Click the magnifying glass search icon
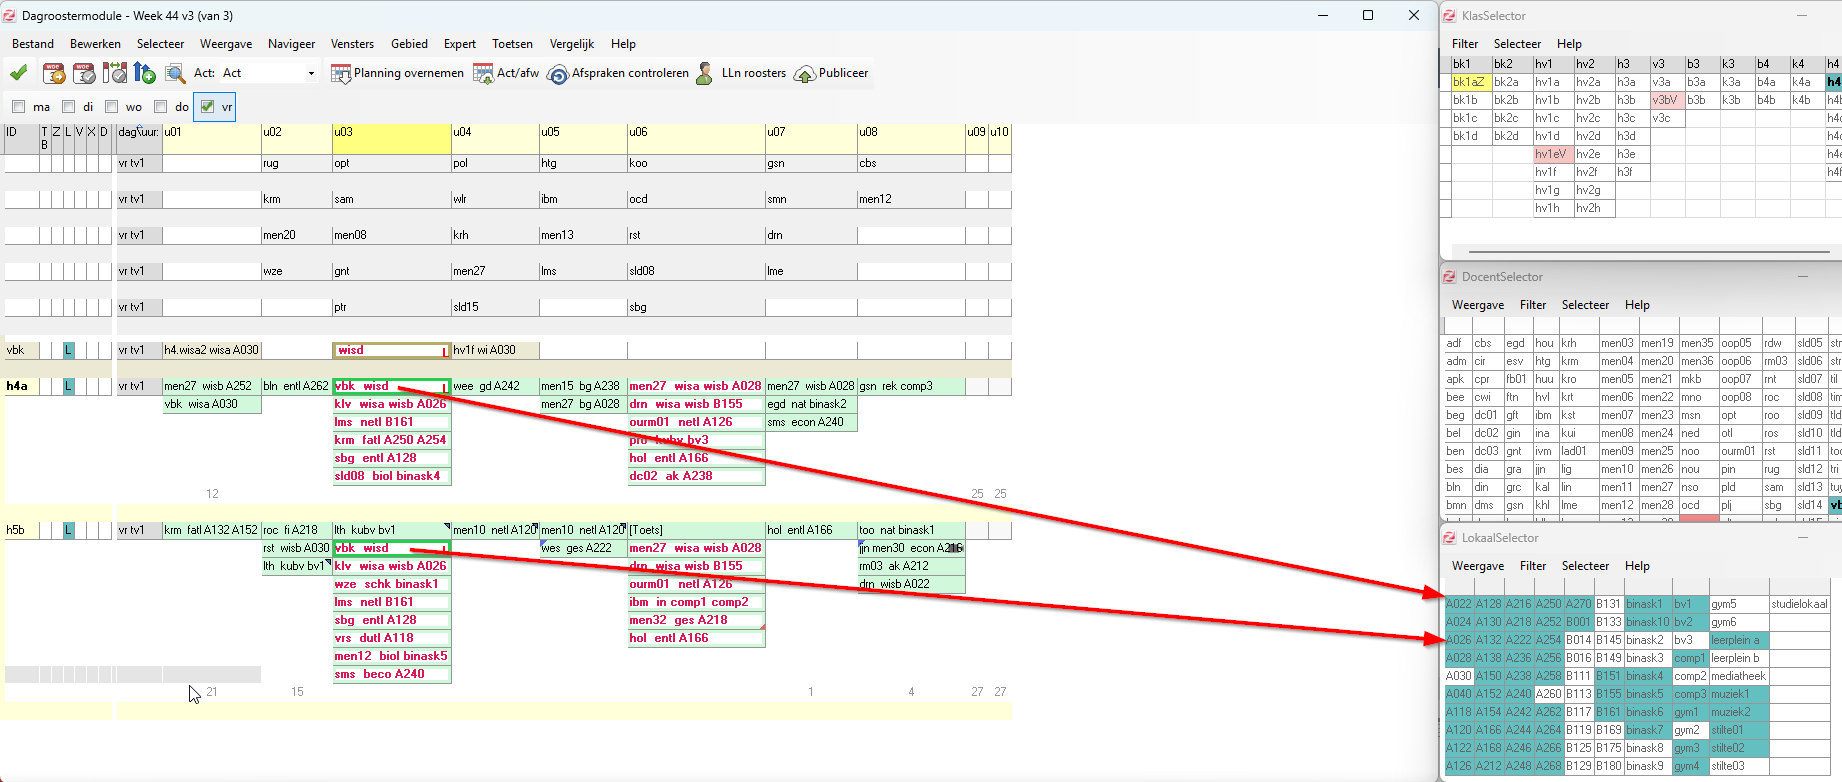 175,73
